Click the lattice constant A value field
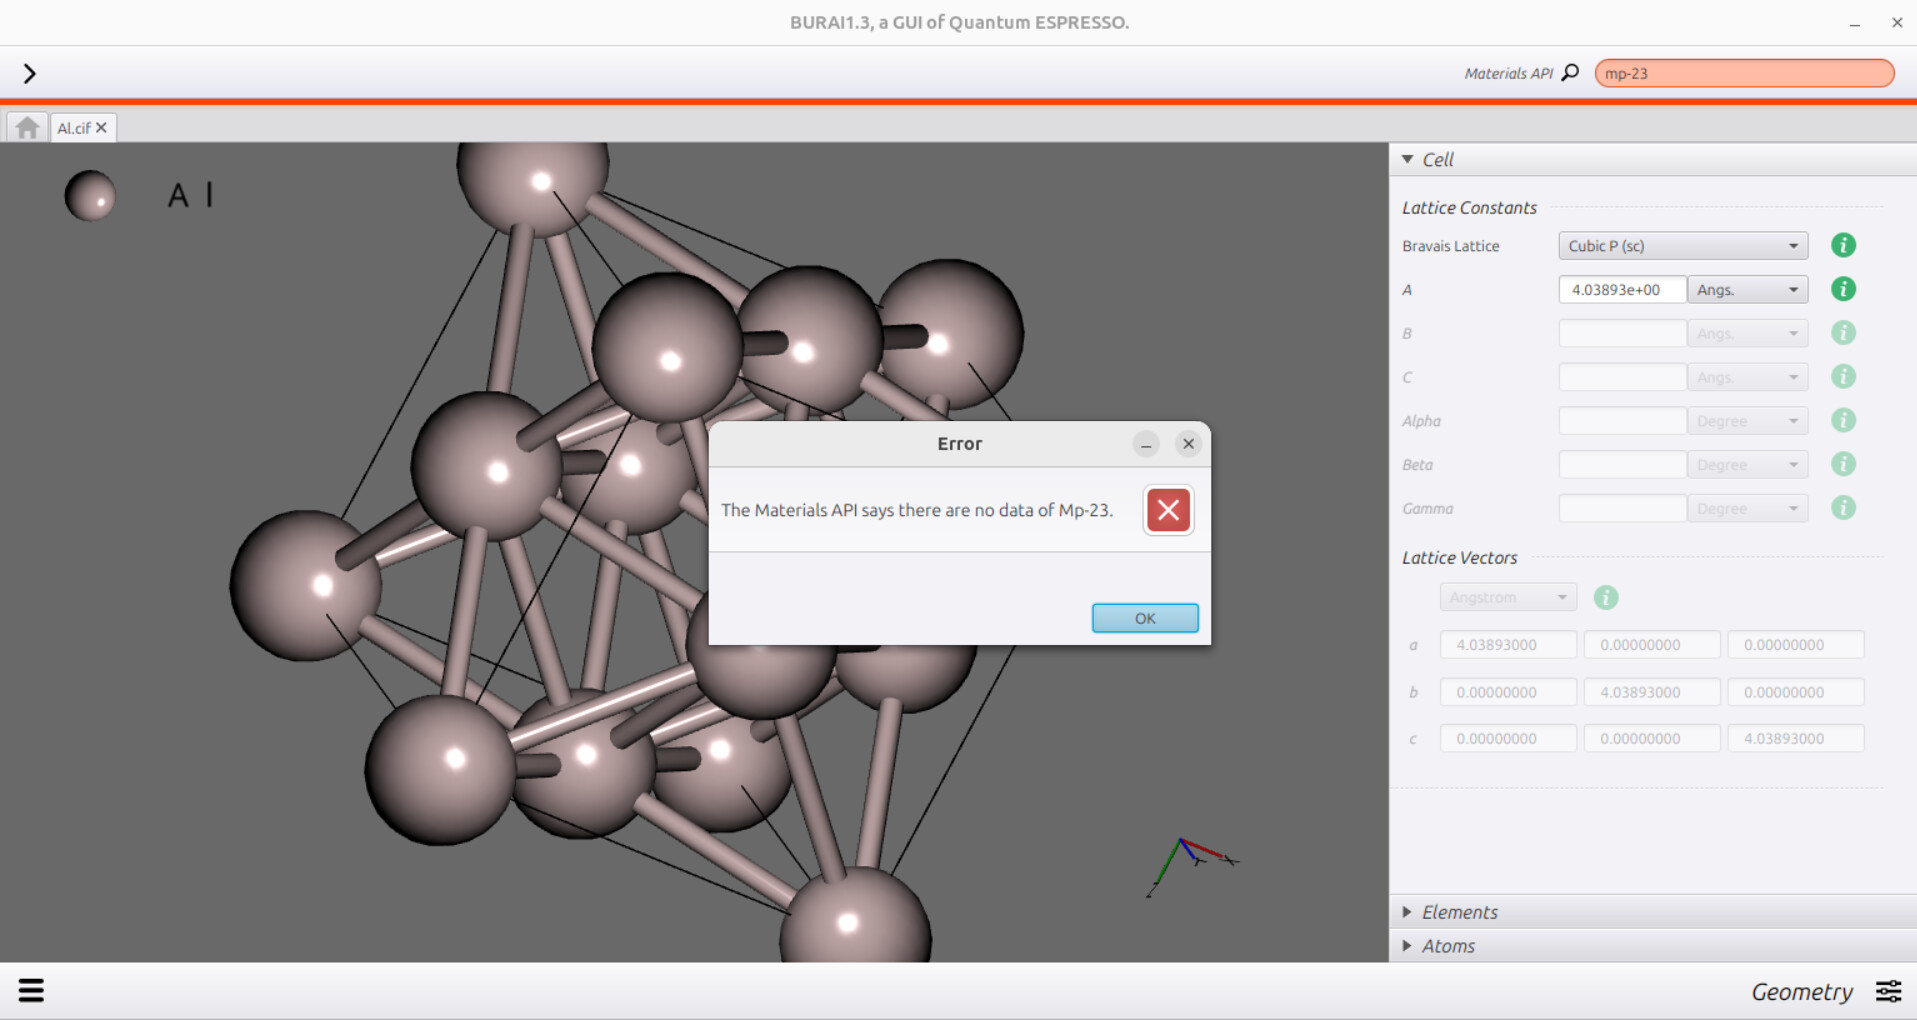This screenshot has width=1917, height=1020. (x=1621, y=290)
